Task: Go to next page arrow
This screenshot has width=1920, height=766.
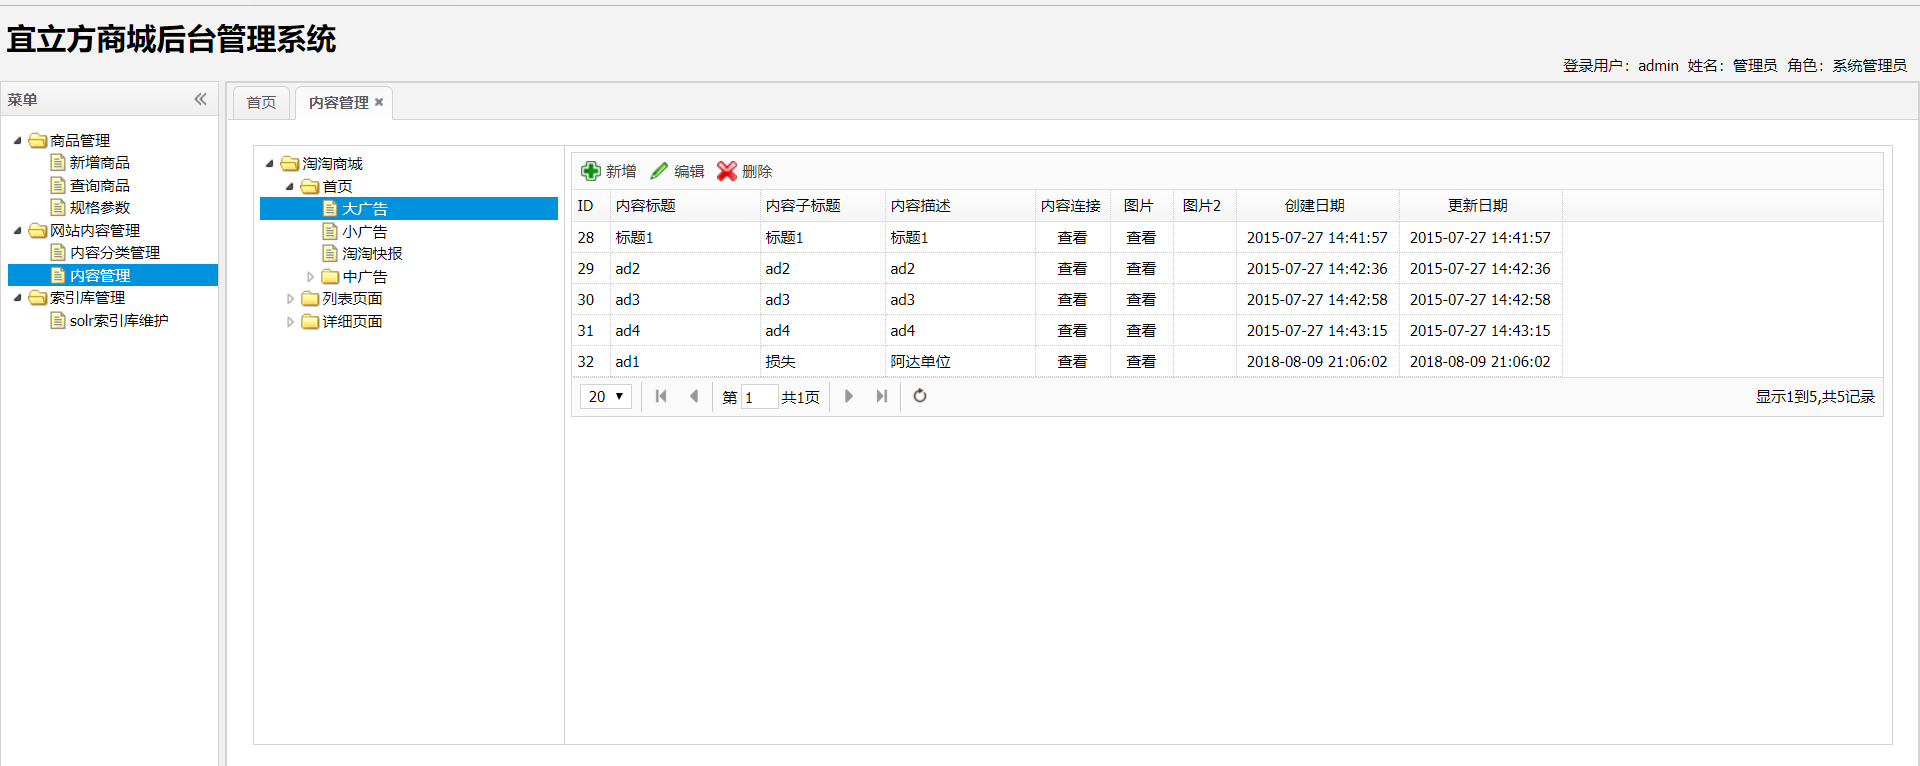Action: 849,396
